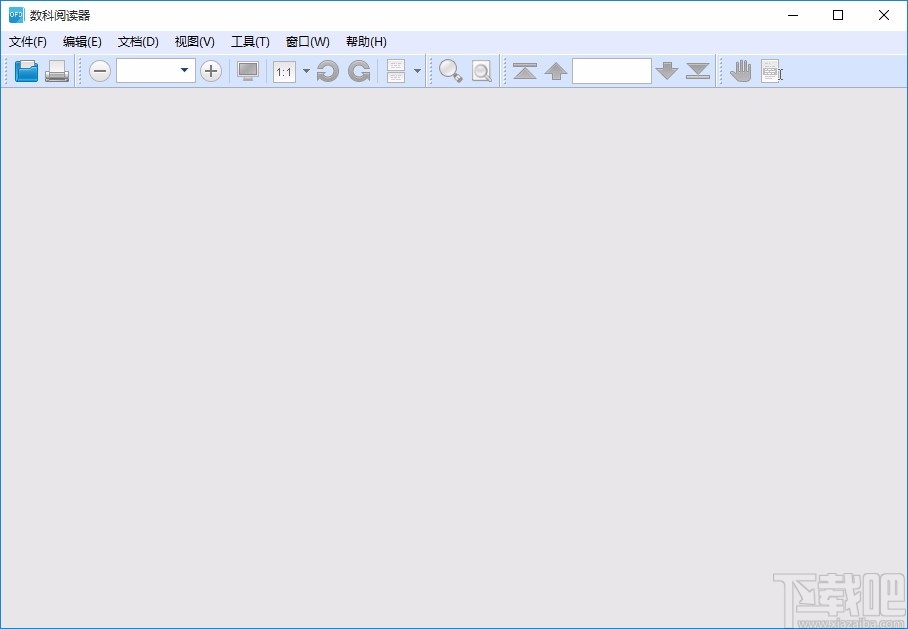Click the page number input field
This screenshot has height=629, width=908.
tap(611, 71)
